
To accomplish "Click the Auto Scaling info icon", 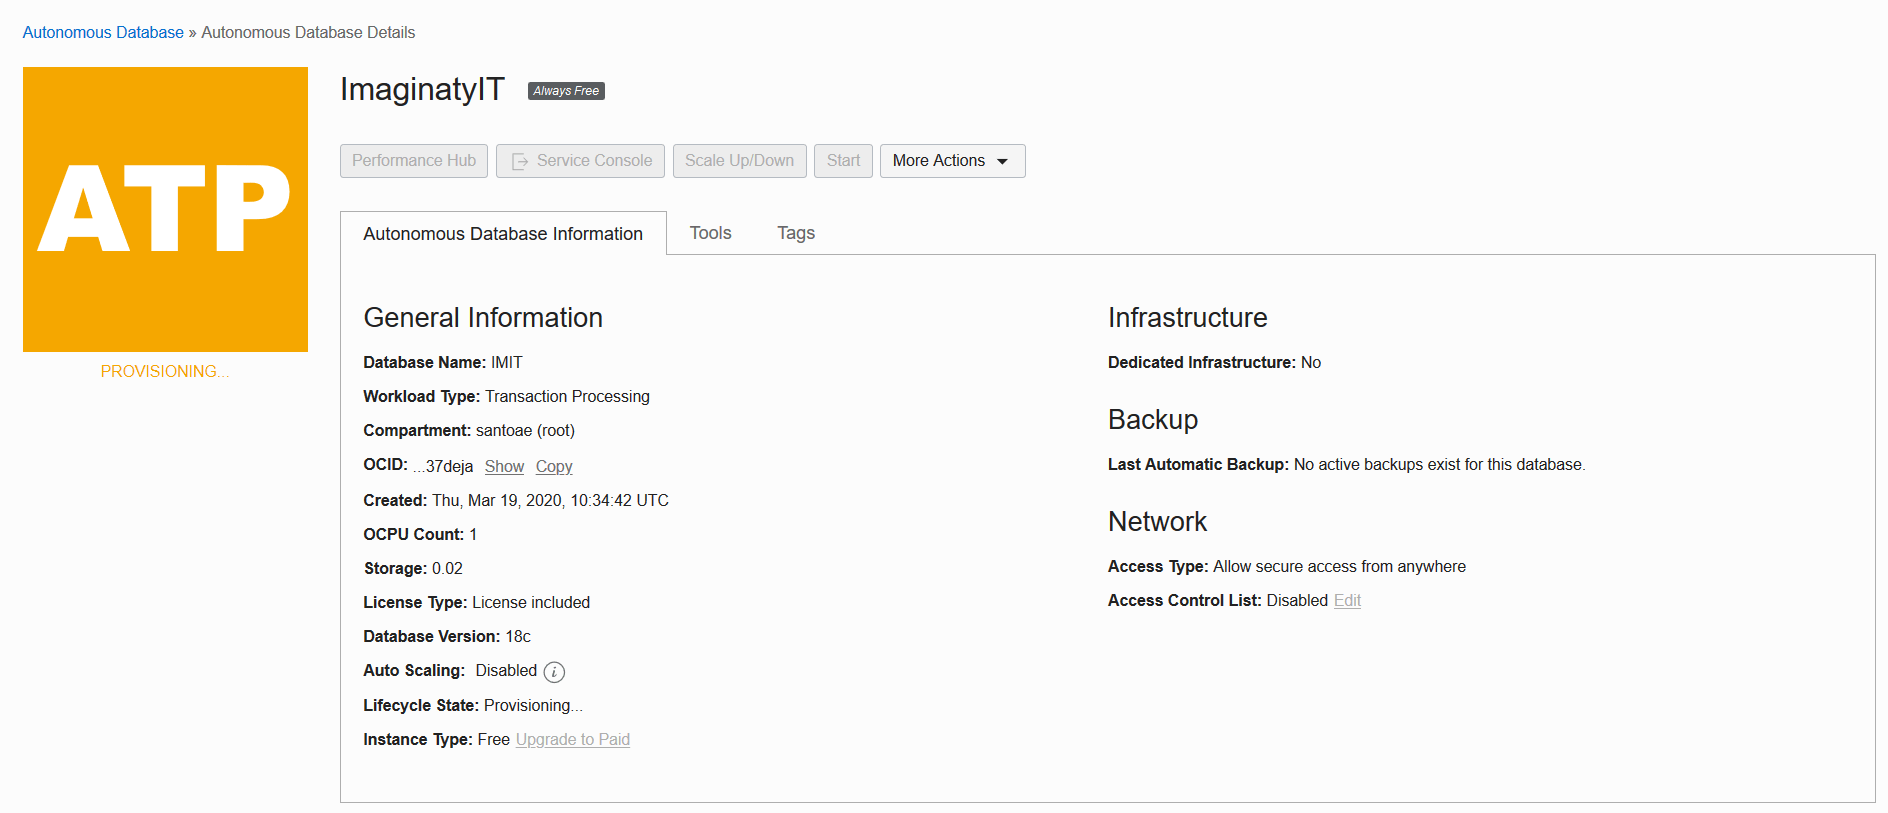I will point(554,672).
